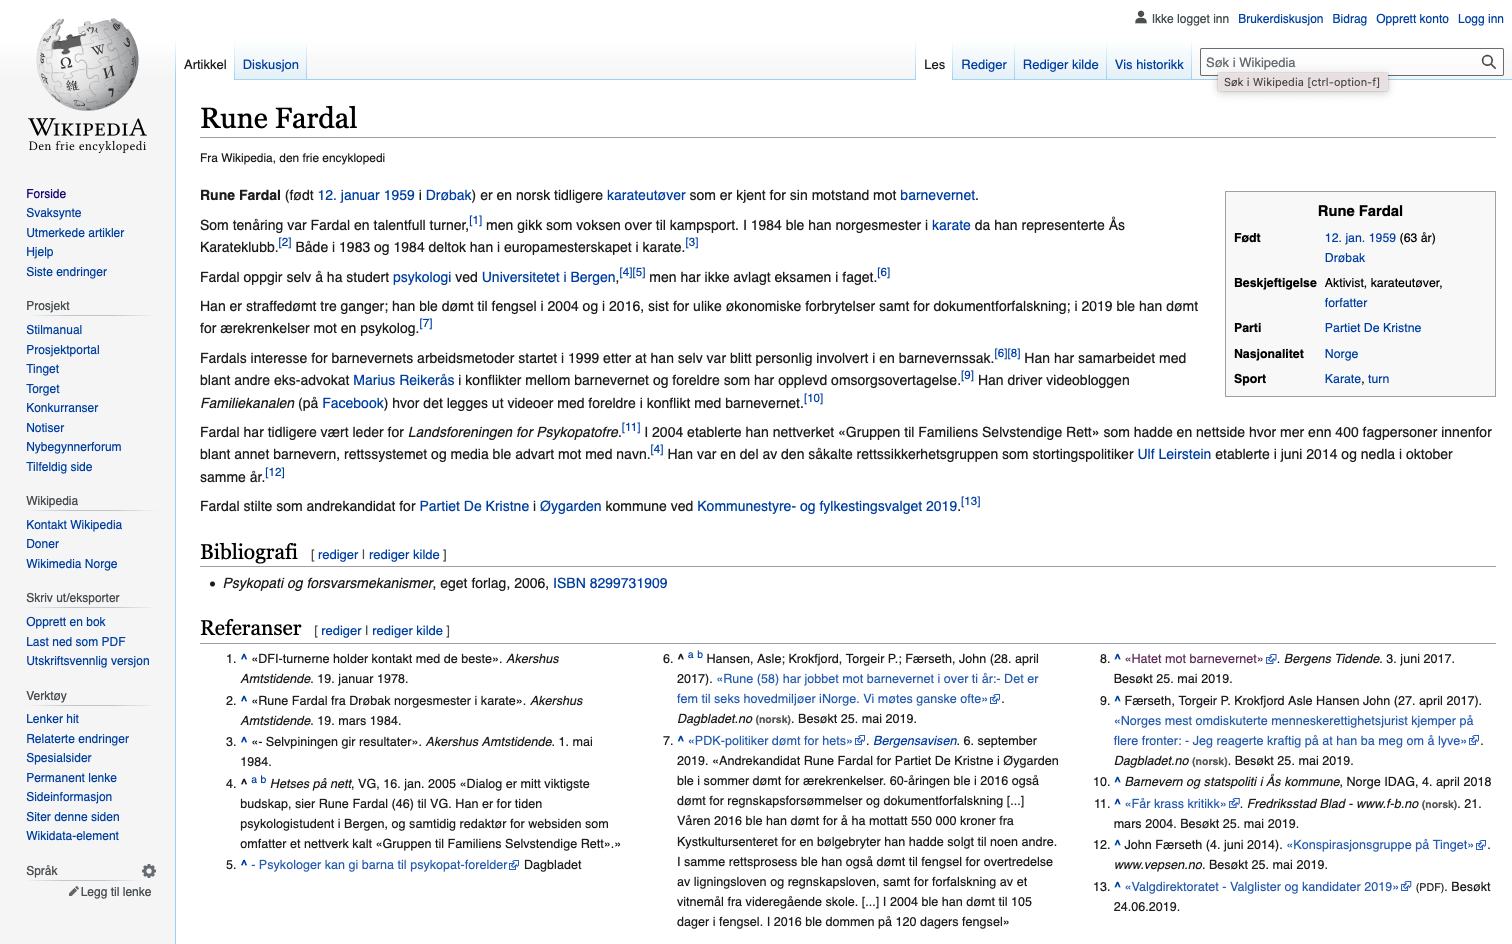Image resolution: width=1512 pixels, height=944 pixels.
Task: Open the Stilmanual link
Action: [x=54, y=330]
